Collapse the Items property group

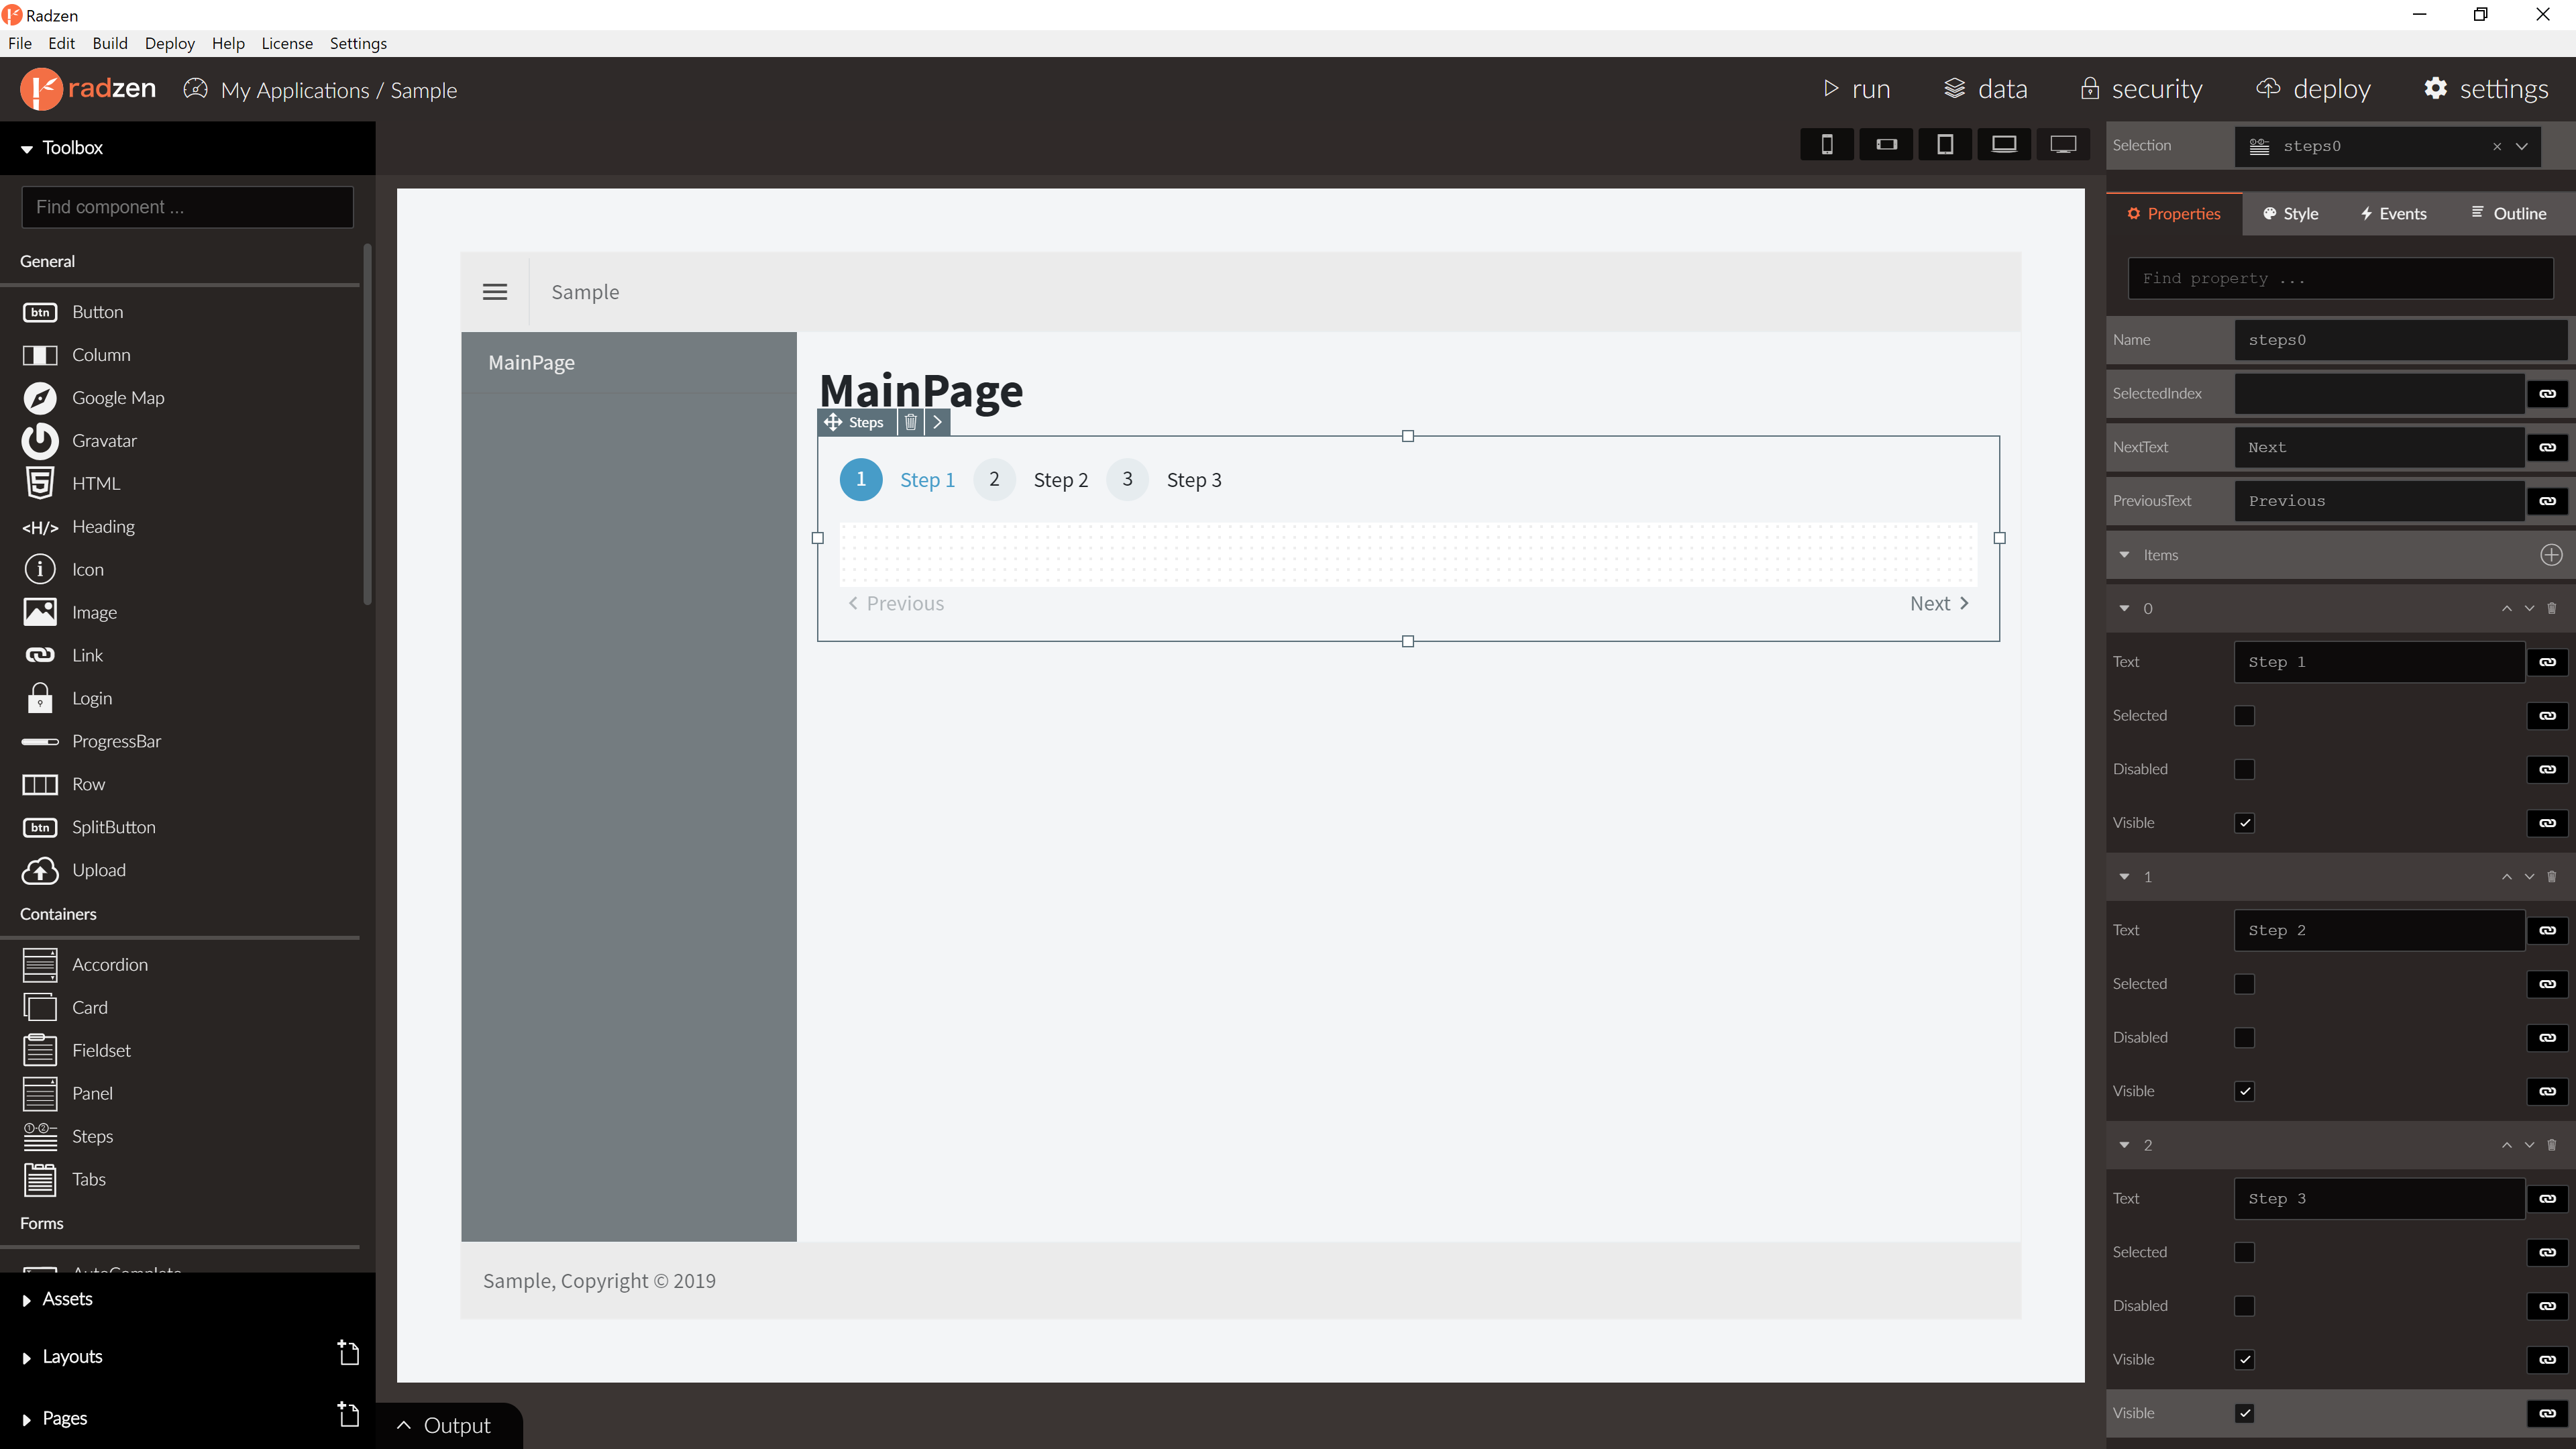(2124, 555)
